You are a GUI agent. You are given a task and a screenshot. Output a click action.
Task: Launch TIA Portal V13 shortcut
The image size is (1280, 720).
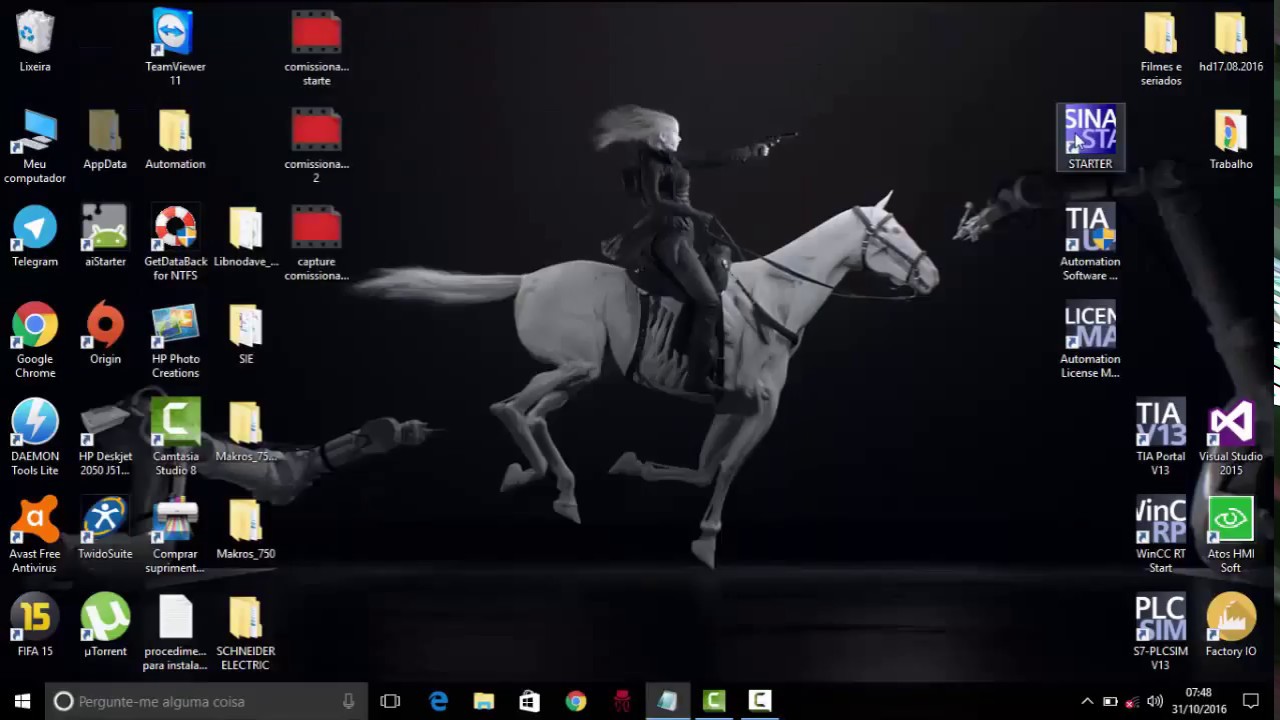1160,438
